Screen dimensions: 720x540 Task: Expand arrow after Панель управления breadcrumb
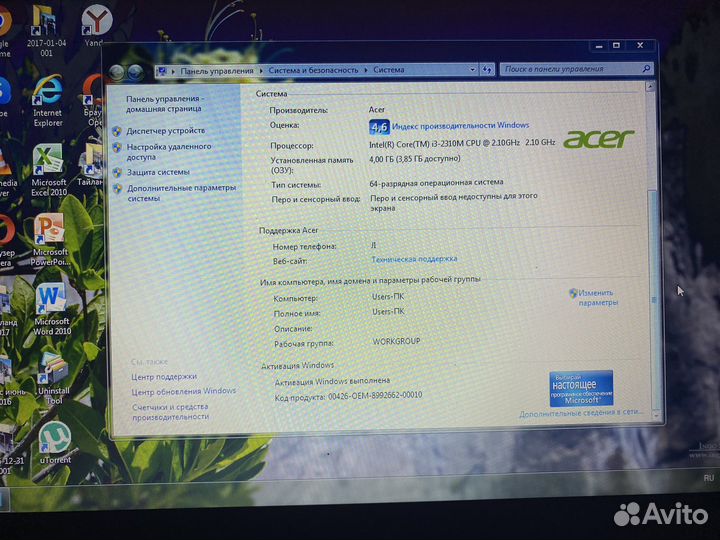(x=261, y=71)
